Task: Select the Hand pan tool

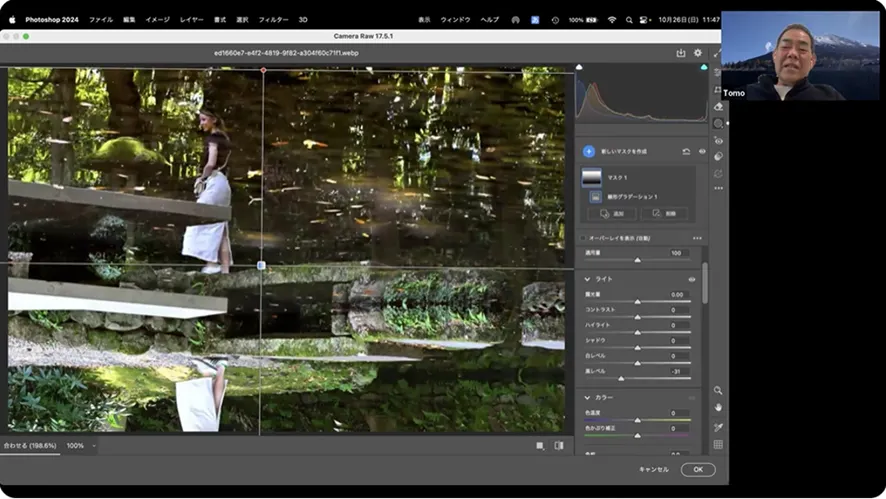Action: click(x=718, y=408)
